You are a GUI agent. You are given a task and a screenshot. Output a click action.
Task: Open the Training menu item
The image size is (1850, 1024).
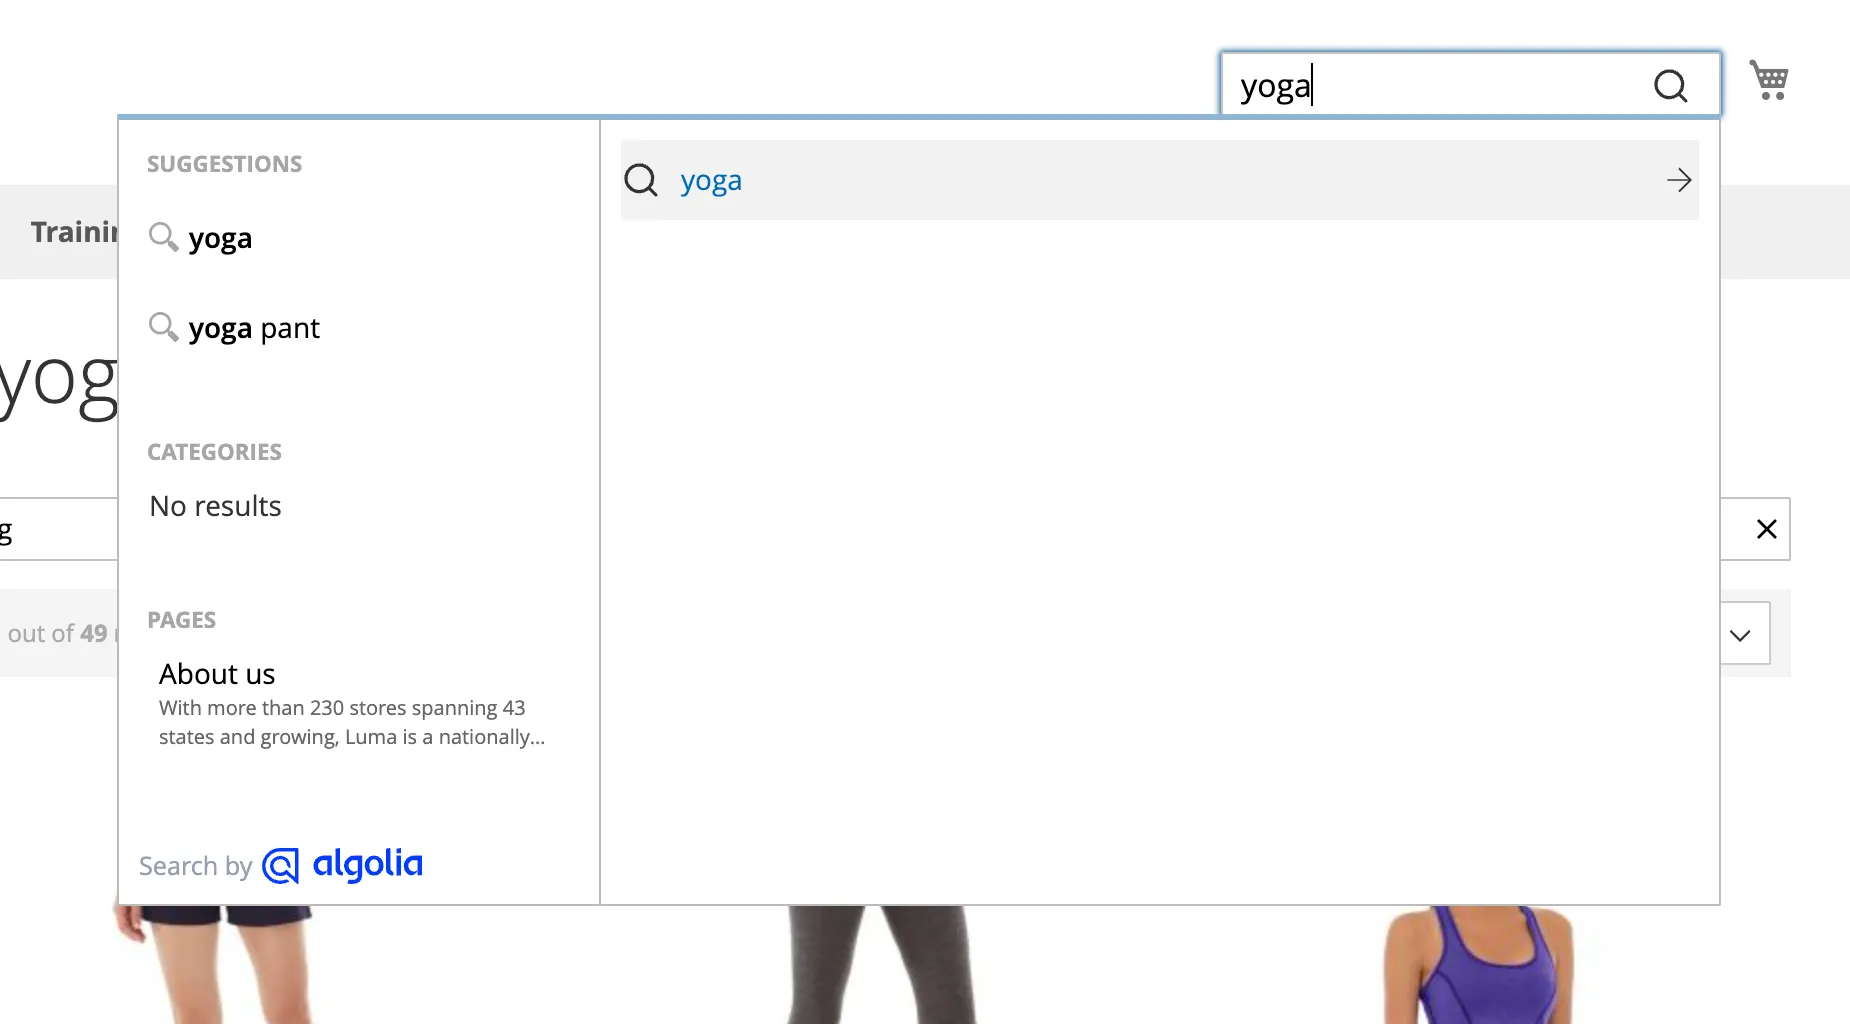click(x=70, y=231)
